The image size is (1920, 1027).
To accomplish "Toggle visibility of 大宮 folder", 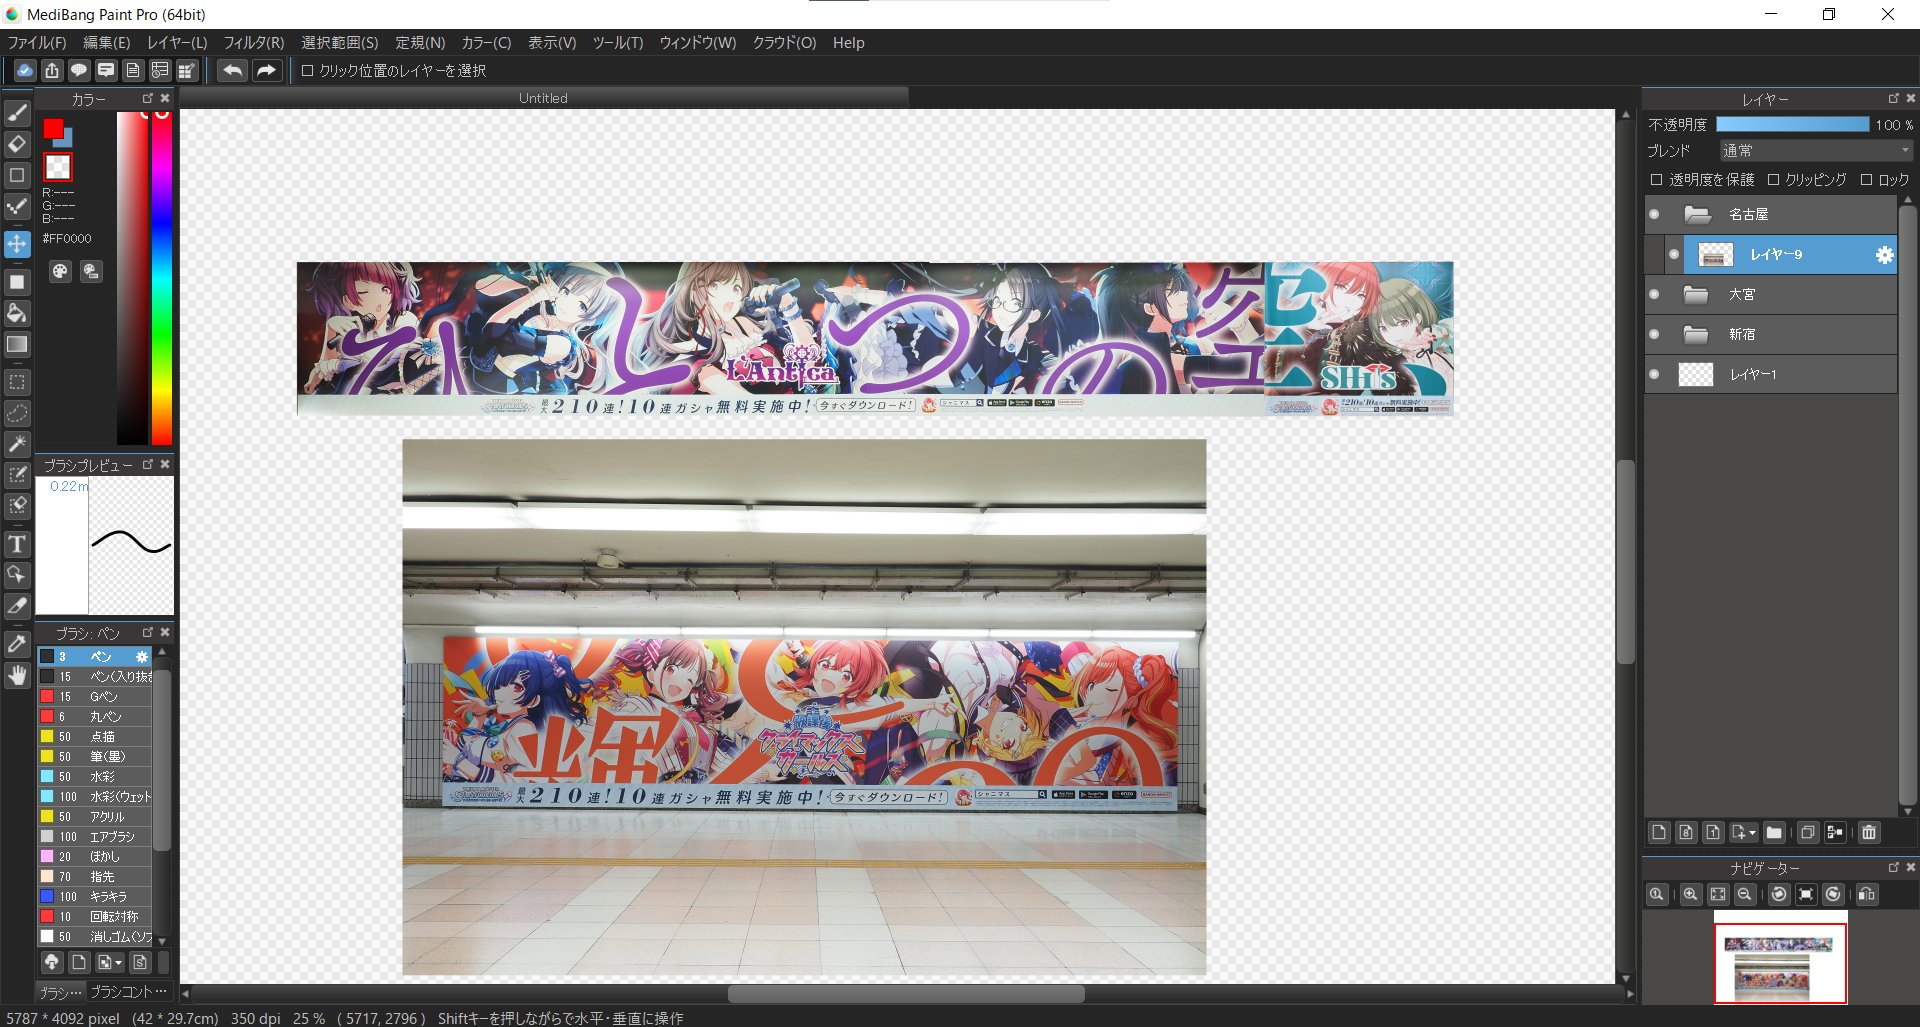I will (1654, 295).
